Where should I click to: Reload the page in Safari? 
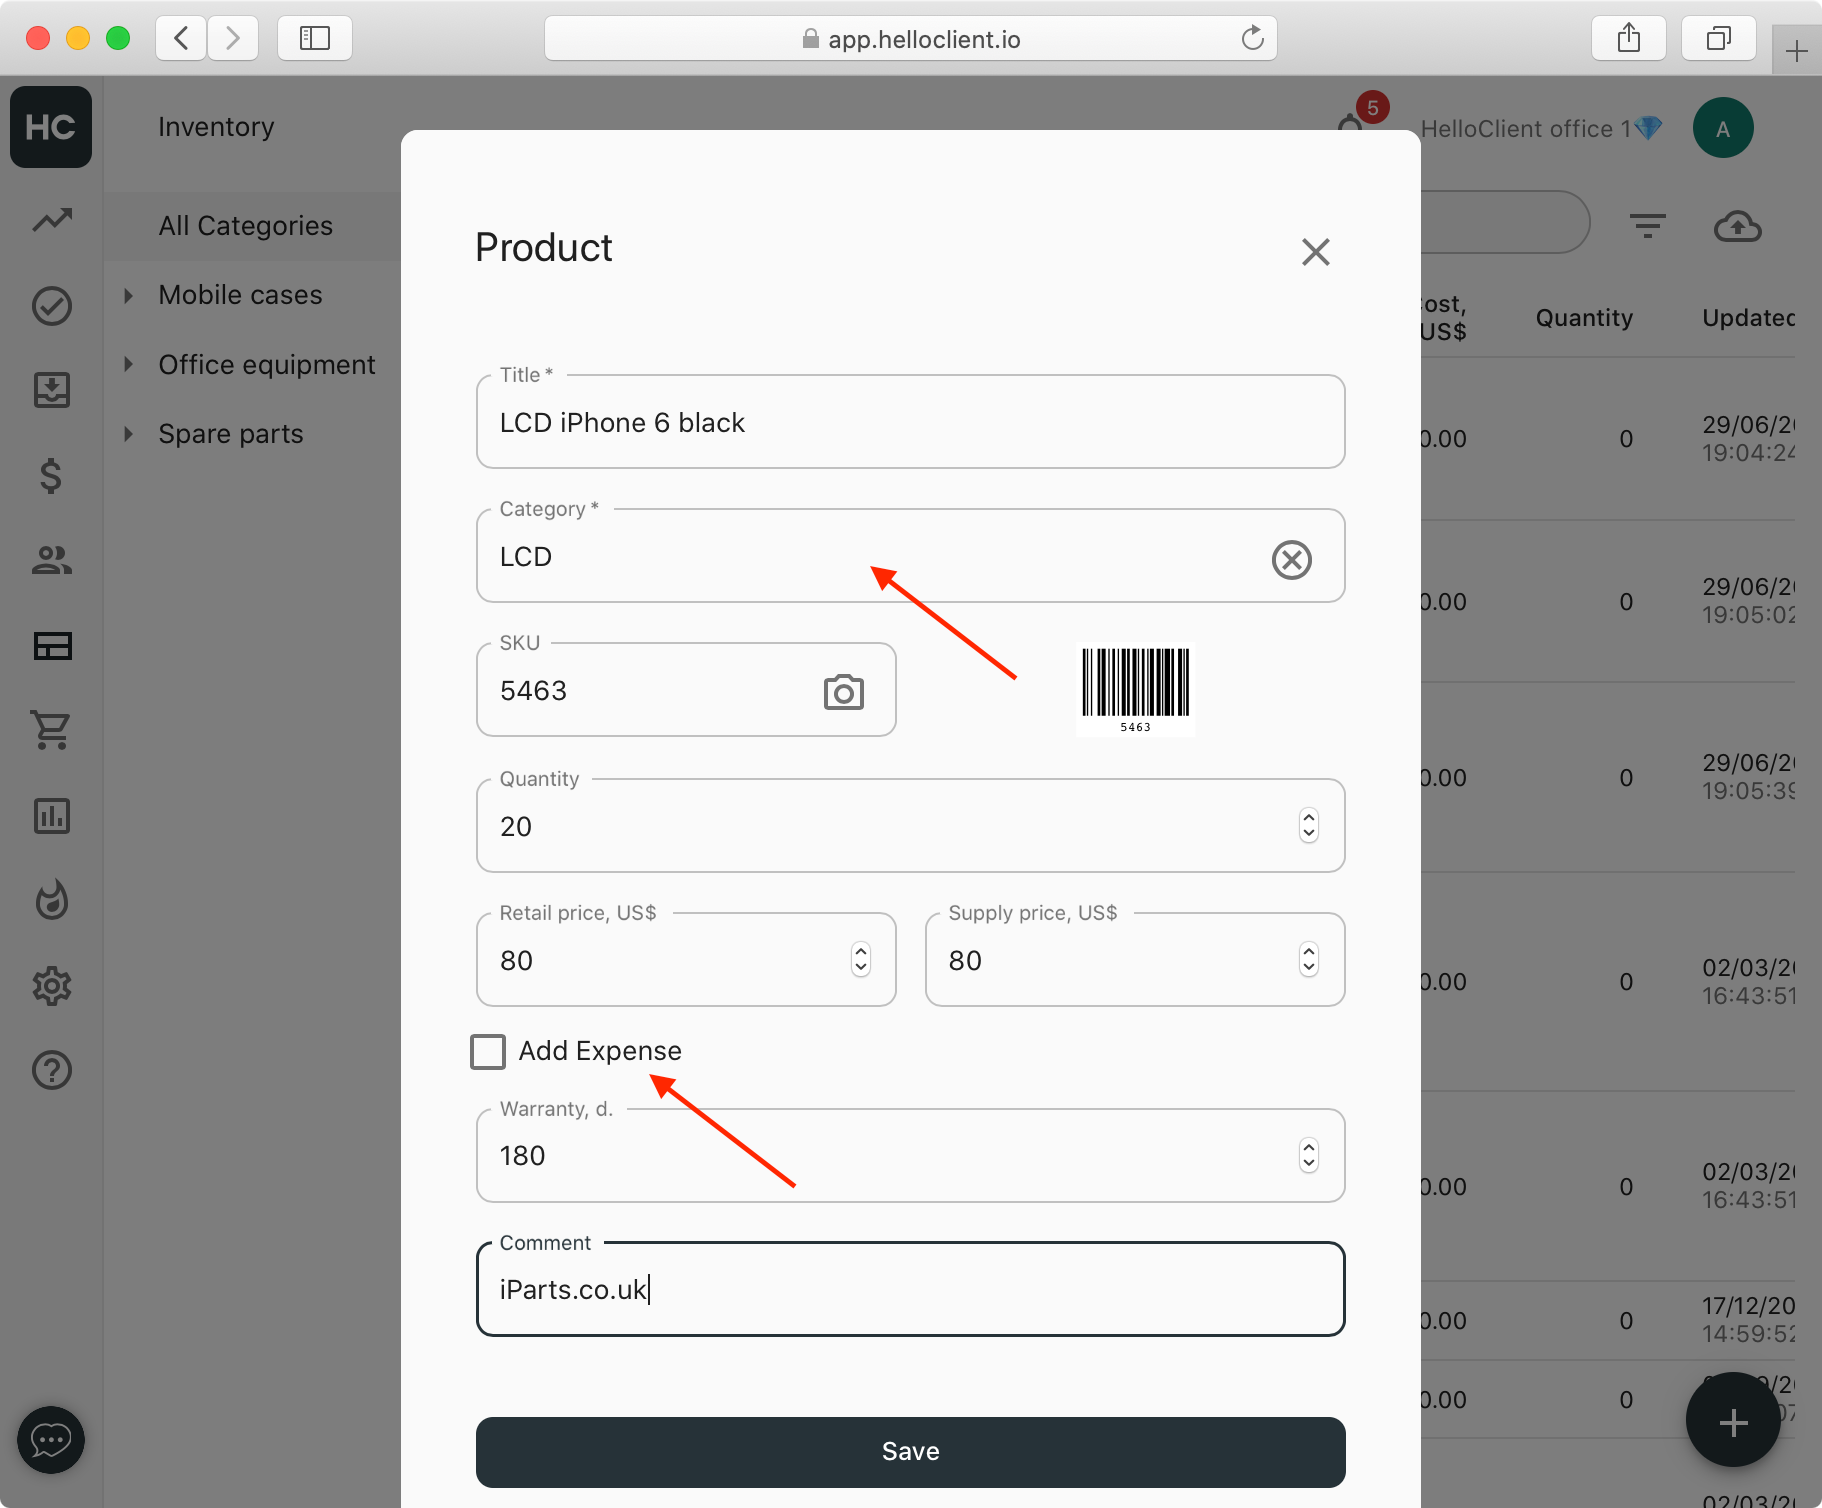(1252, 39)
